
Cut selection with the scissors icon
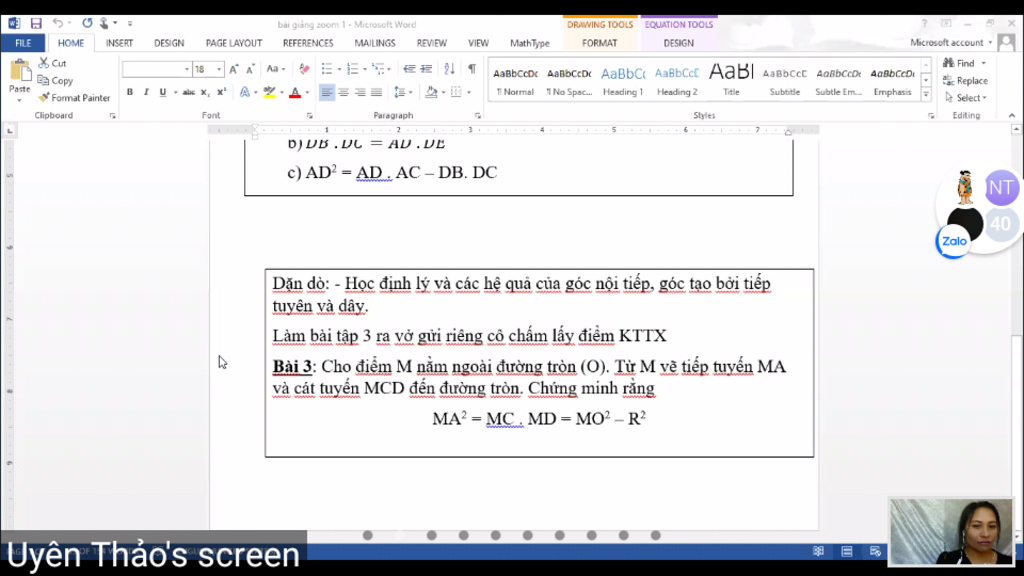pos(52,63)
